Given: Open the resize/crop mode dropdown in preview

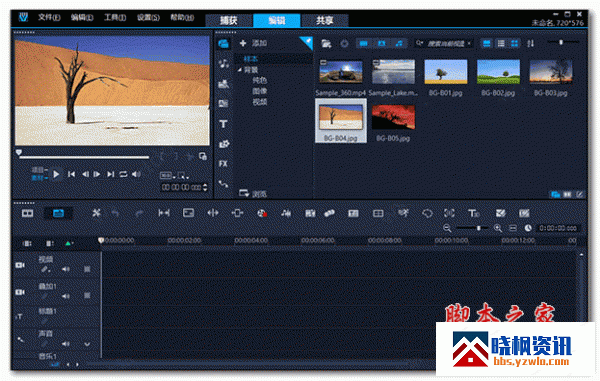Looking at the screenshot, I should click(183, 176).
